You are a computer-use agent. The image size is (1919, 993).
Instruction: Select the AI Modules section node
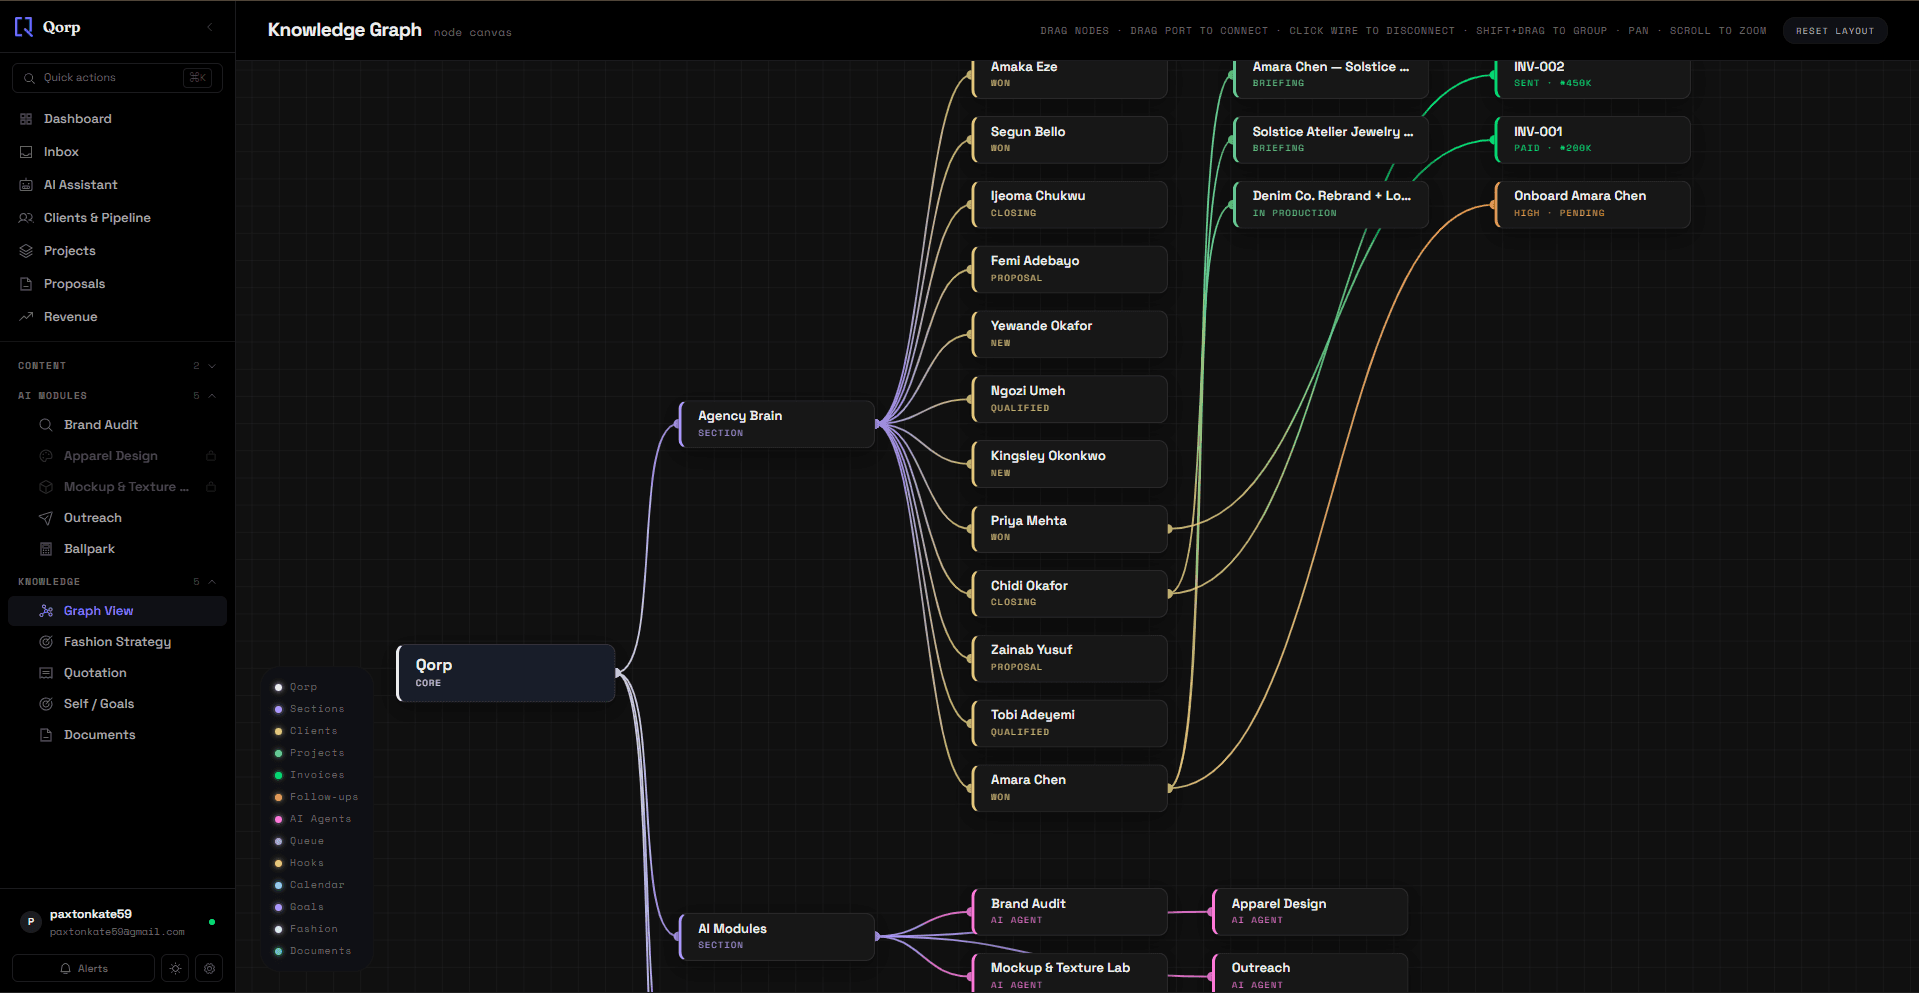coord(777,937)
